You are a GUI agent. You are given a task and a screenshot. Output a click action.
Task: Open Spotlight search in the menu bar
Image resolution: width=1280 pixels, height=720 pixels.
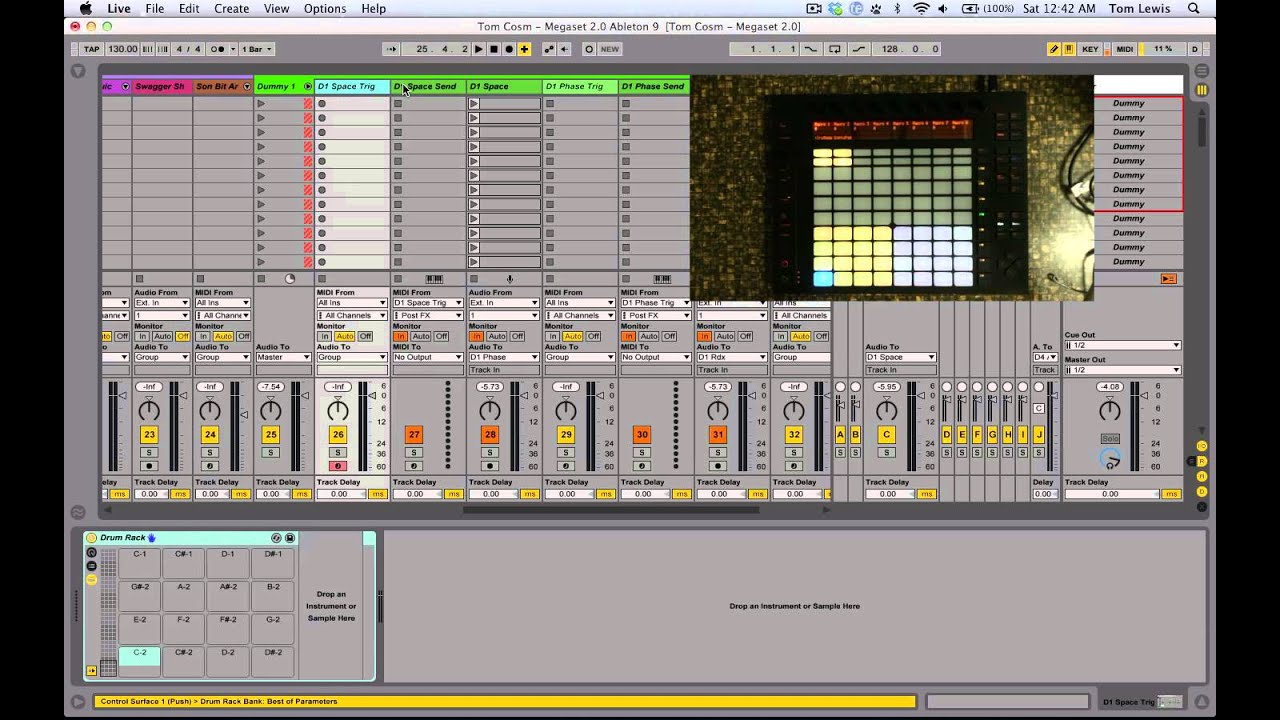[x=1194, y=9]
